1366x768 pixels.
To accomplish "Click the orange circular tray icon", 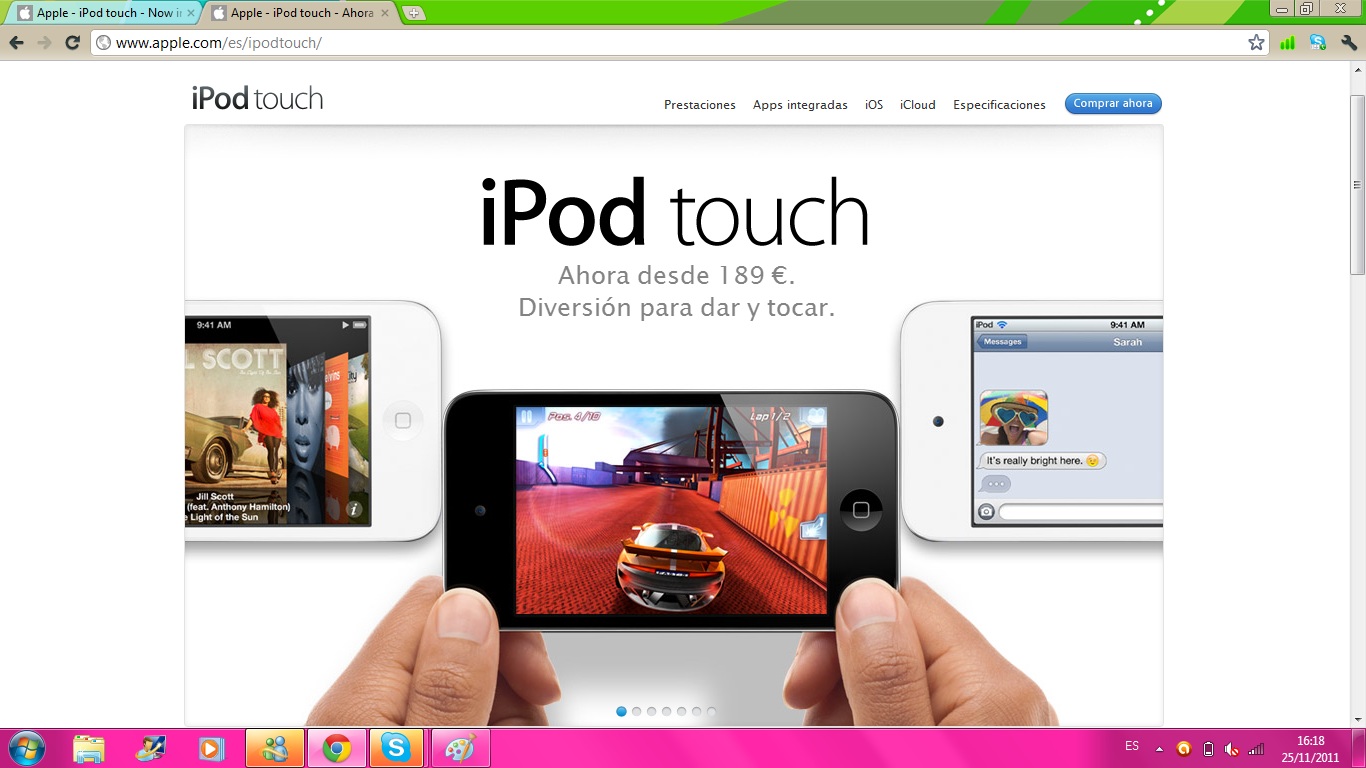I will [1184, 748].
